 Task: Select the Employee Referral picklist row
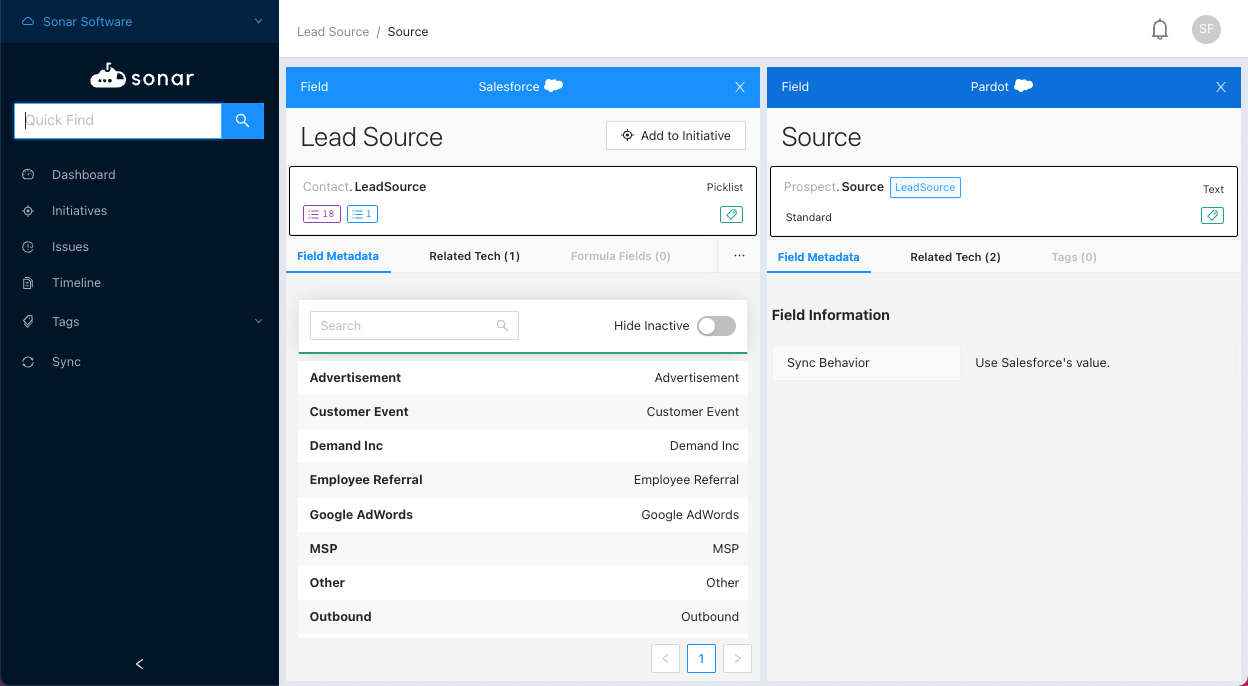tap(523, 480)
